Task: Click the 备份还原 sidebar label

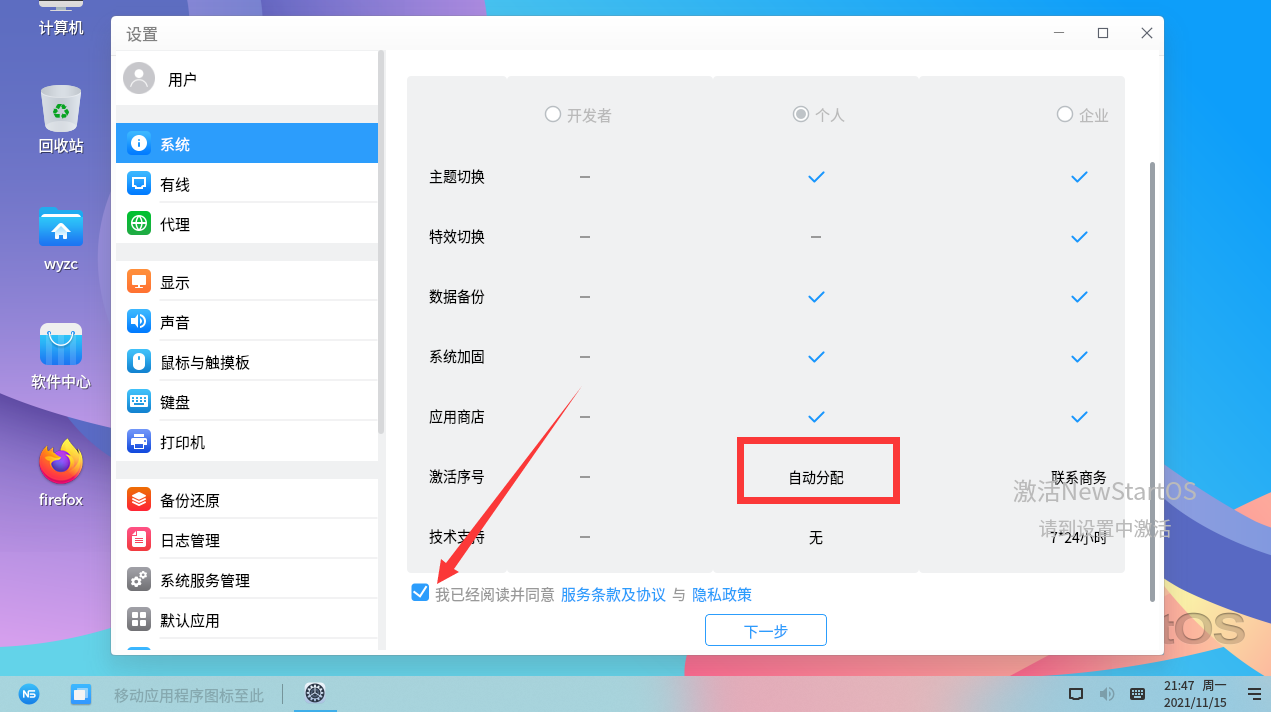Action: (x=190, y=501)
